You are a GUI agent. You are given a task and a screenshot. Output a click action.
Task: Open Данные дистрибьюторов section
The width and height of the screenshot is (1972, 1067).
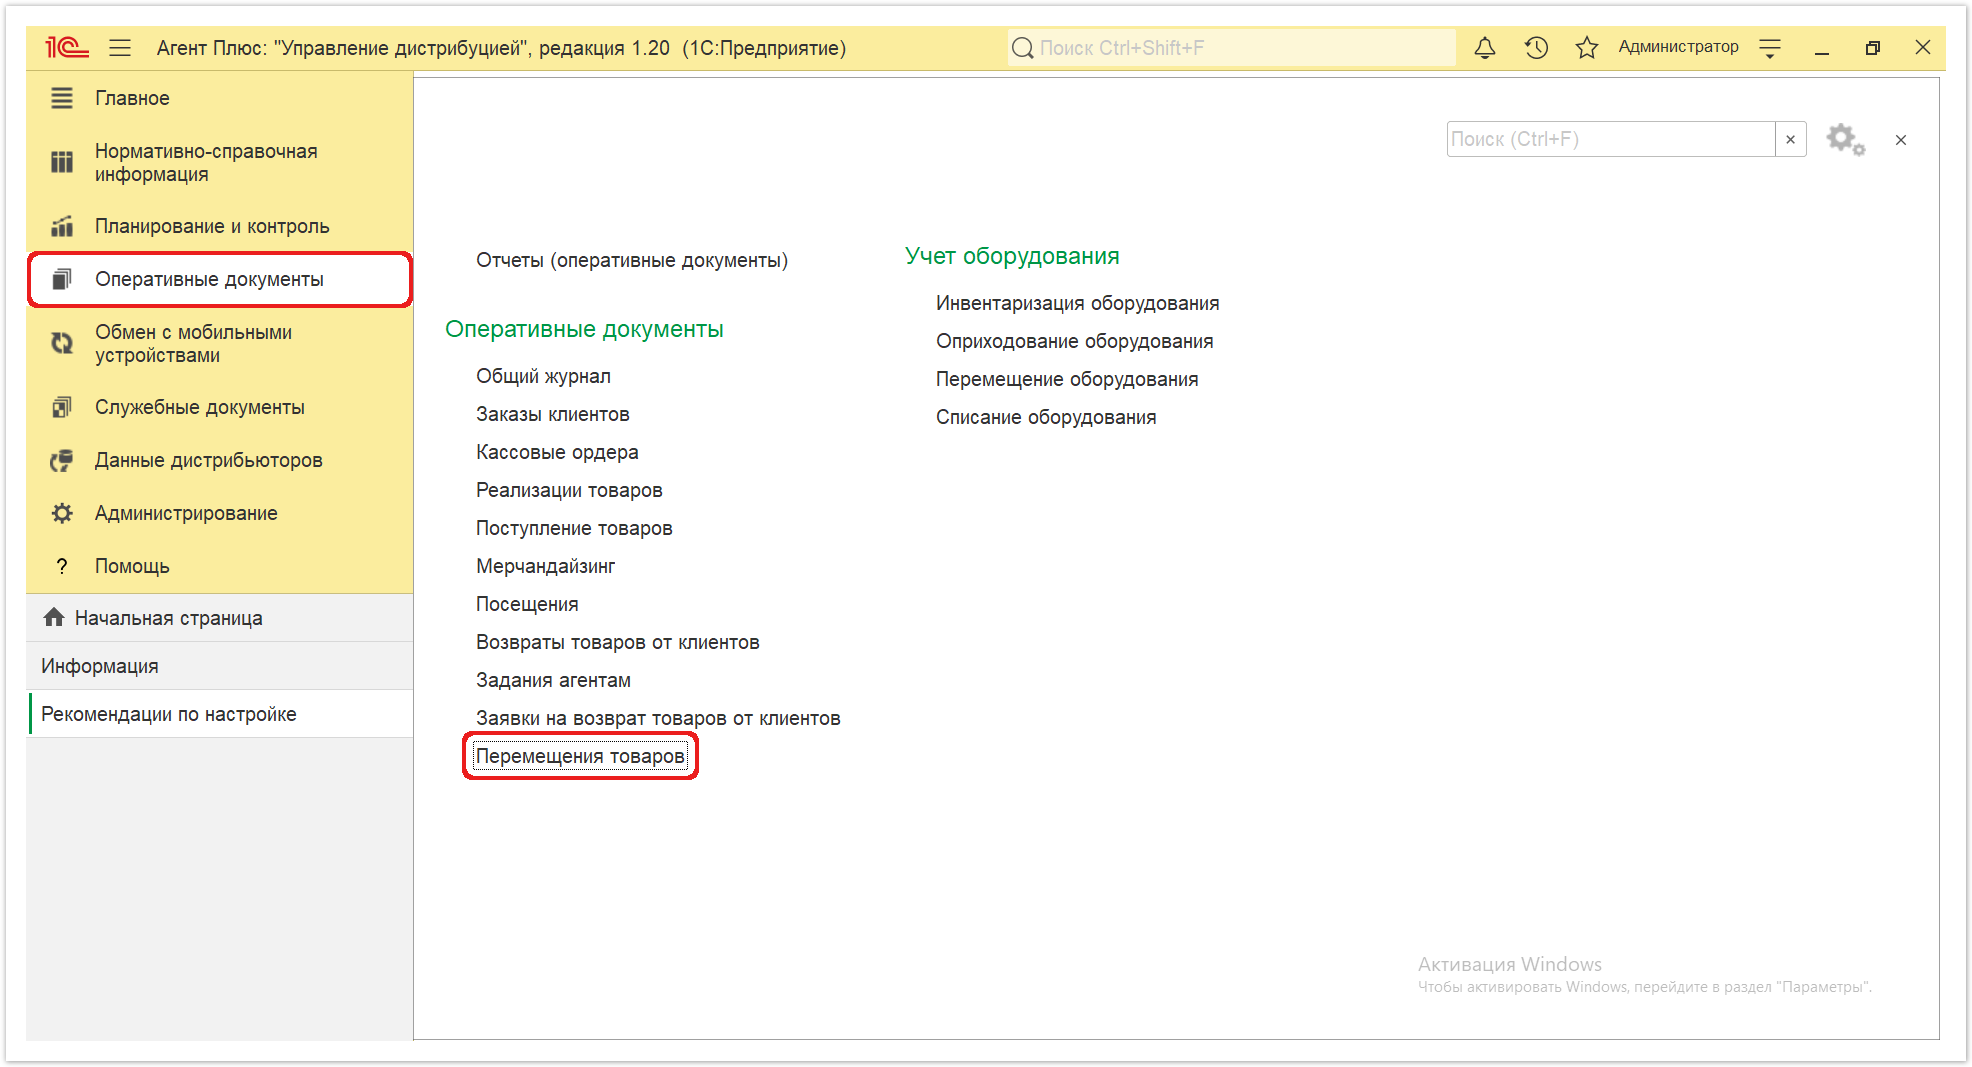pyautogui.click(x=220, y=460)
